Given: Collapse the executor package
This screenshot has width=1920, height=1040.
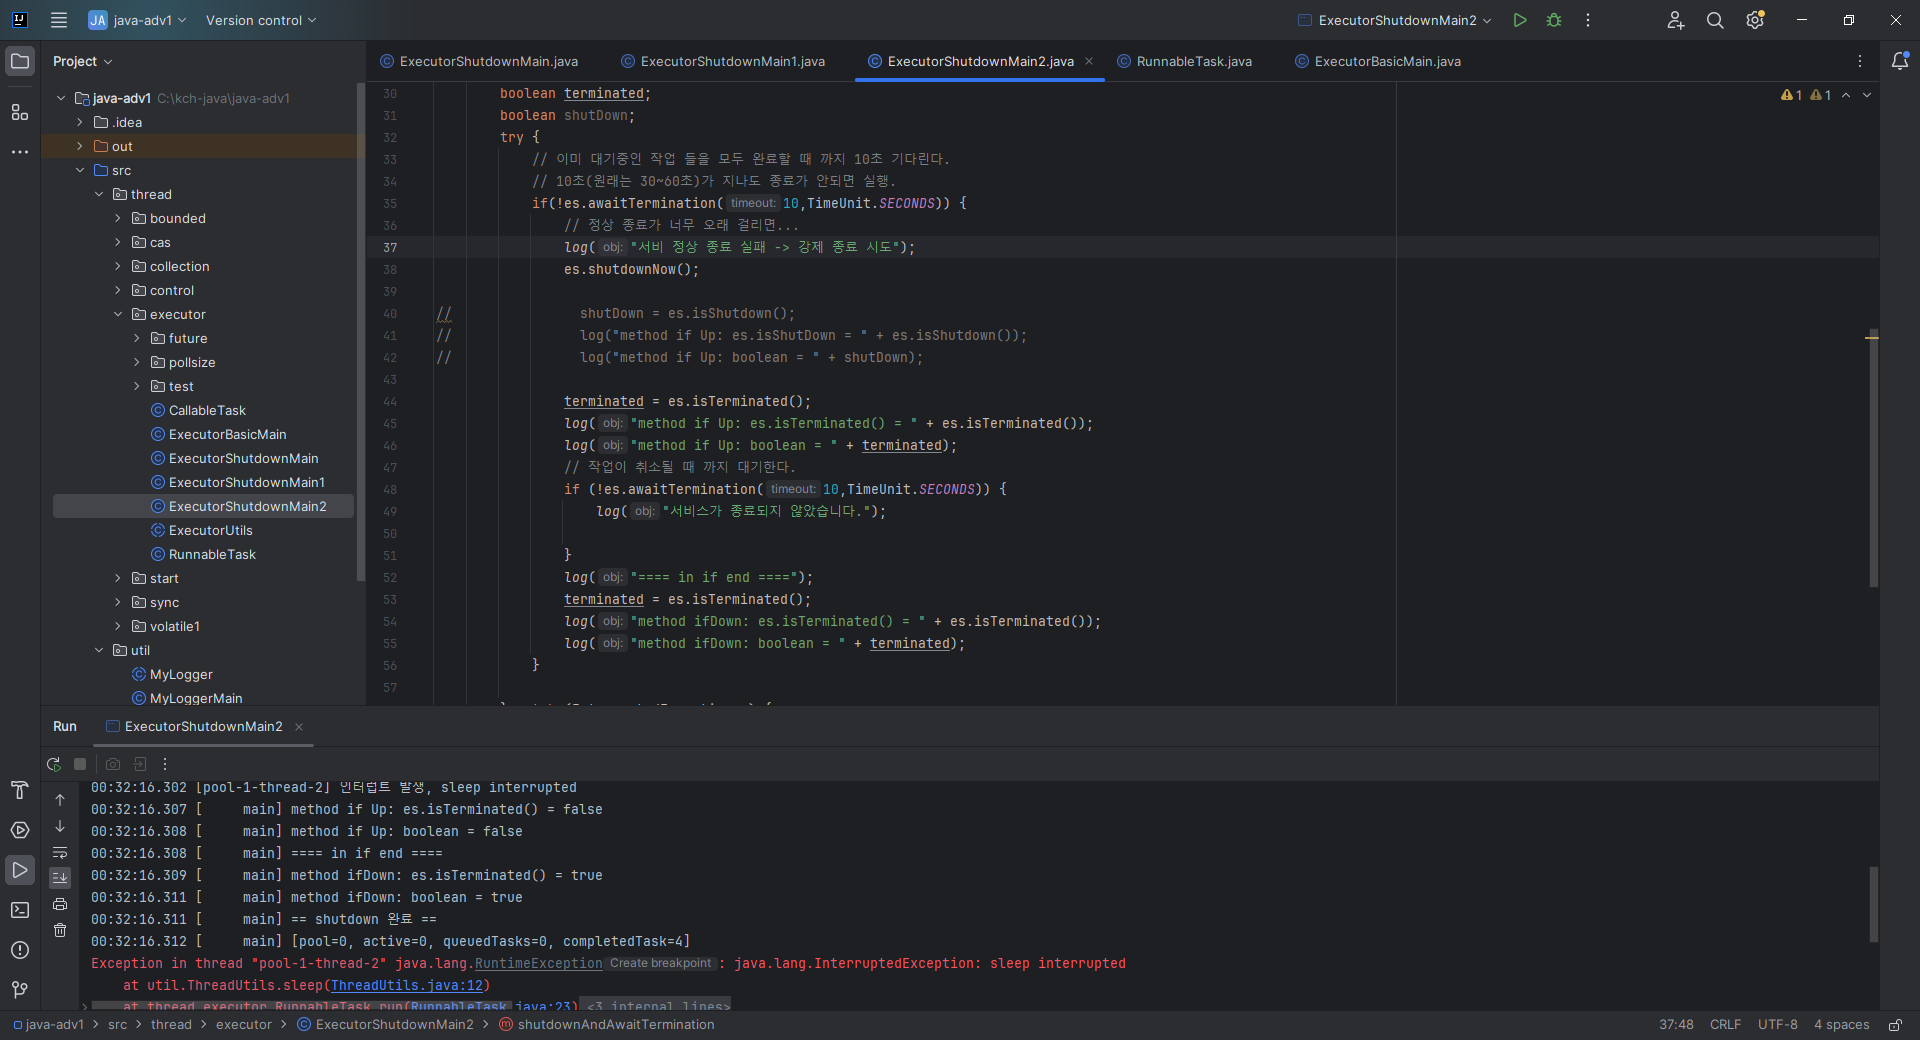Looking at the screenshot, I should coord(118,314).
